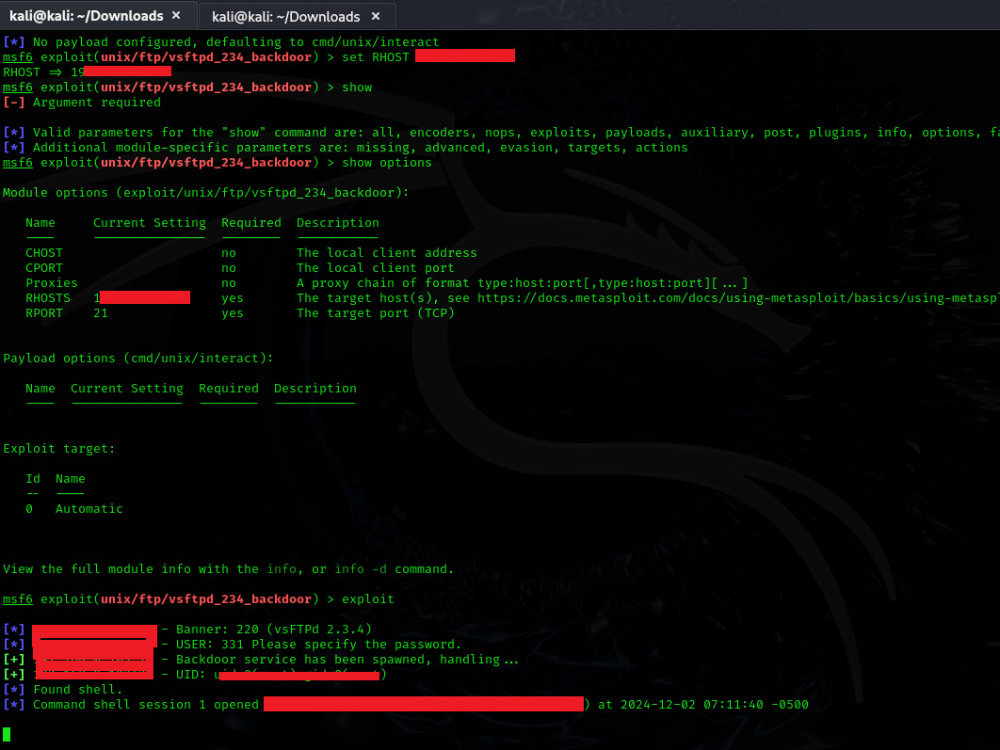This screenshot has height=750, width=1000.
Task: Click the 'Argument required' error line
Action: (82, 102)
